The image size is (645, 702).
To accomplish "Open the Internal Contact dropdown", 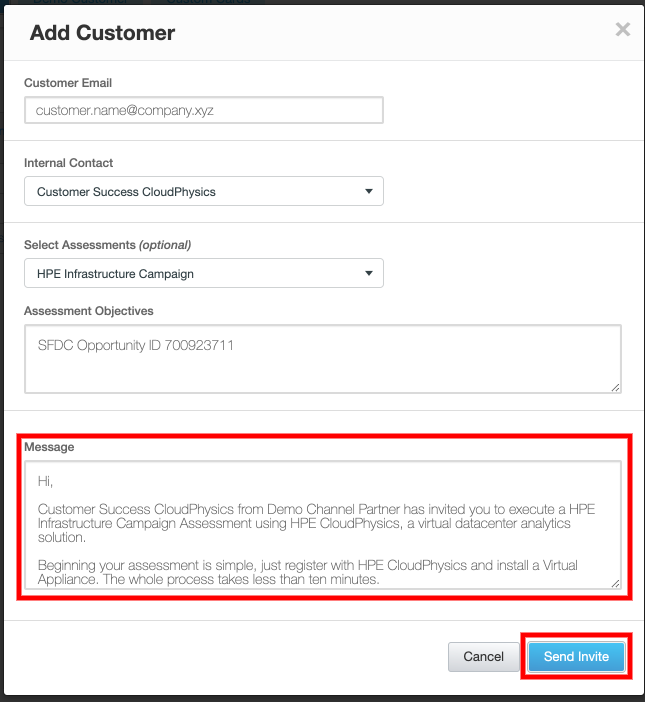I will [204, 191].
